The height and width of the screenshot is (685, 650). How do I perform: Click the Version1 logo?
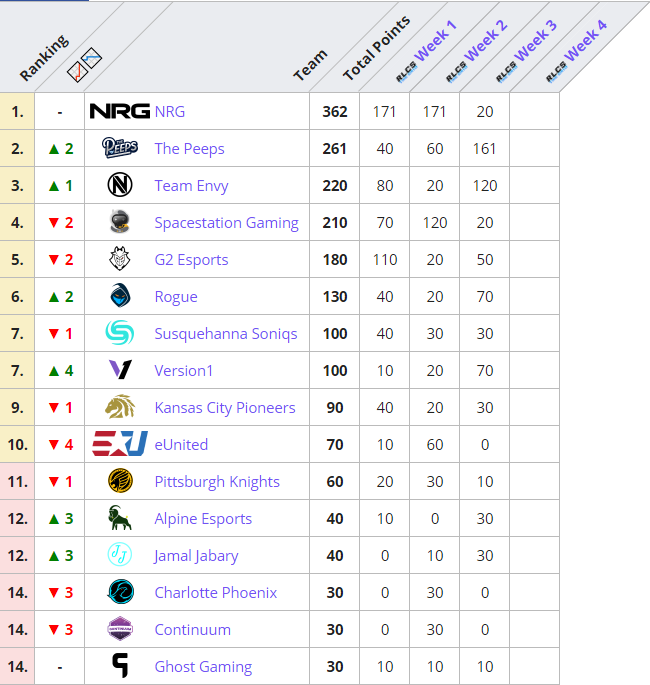[120, 370]
